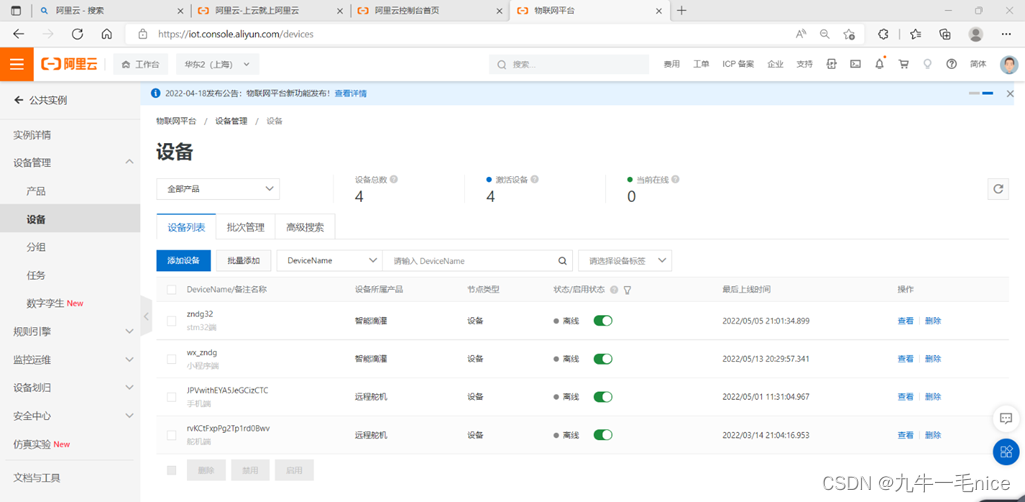Open the Aliyun hamburger menu
Screen dimensions: 1025x502
point(17,64)
